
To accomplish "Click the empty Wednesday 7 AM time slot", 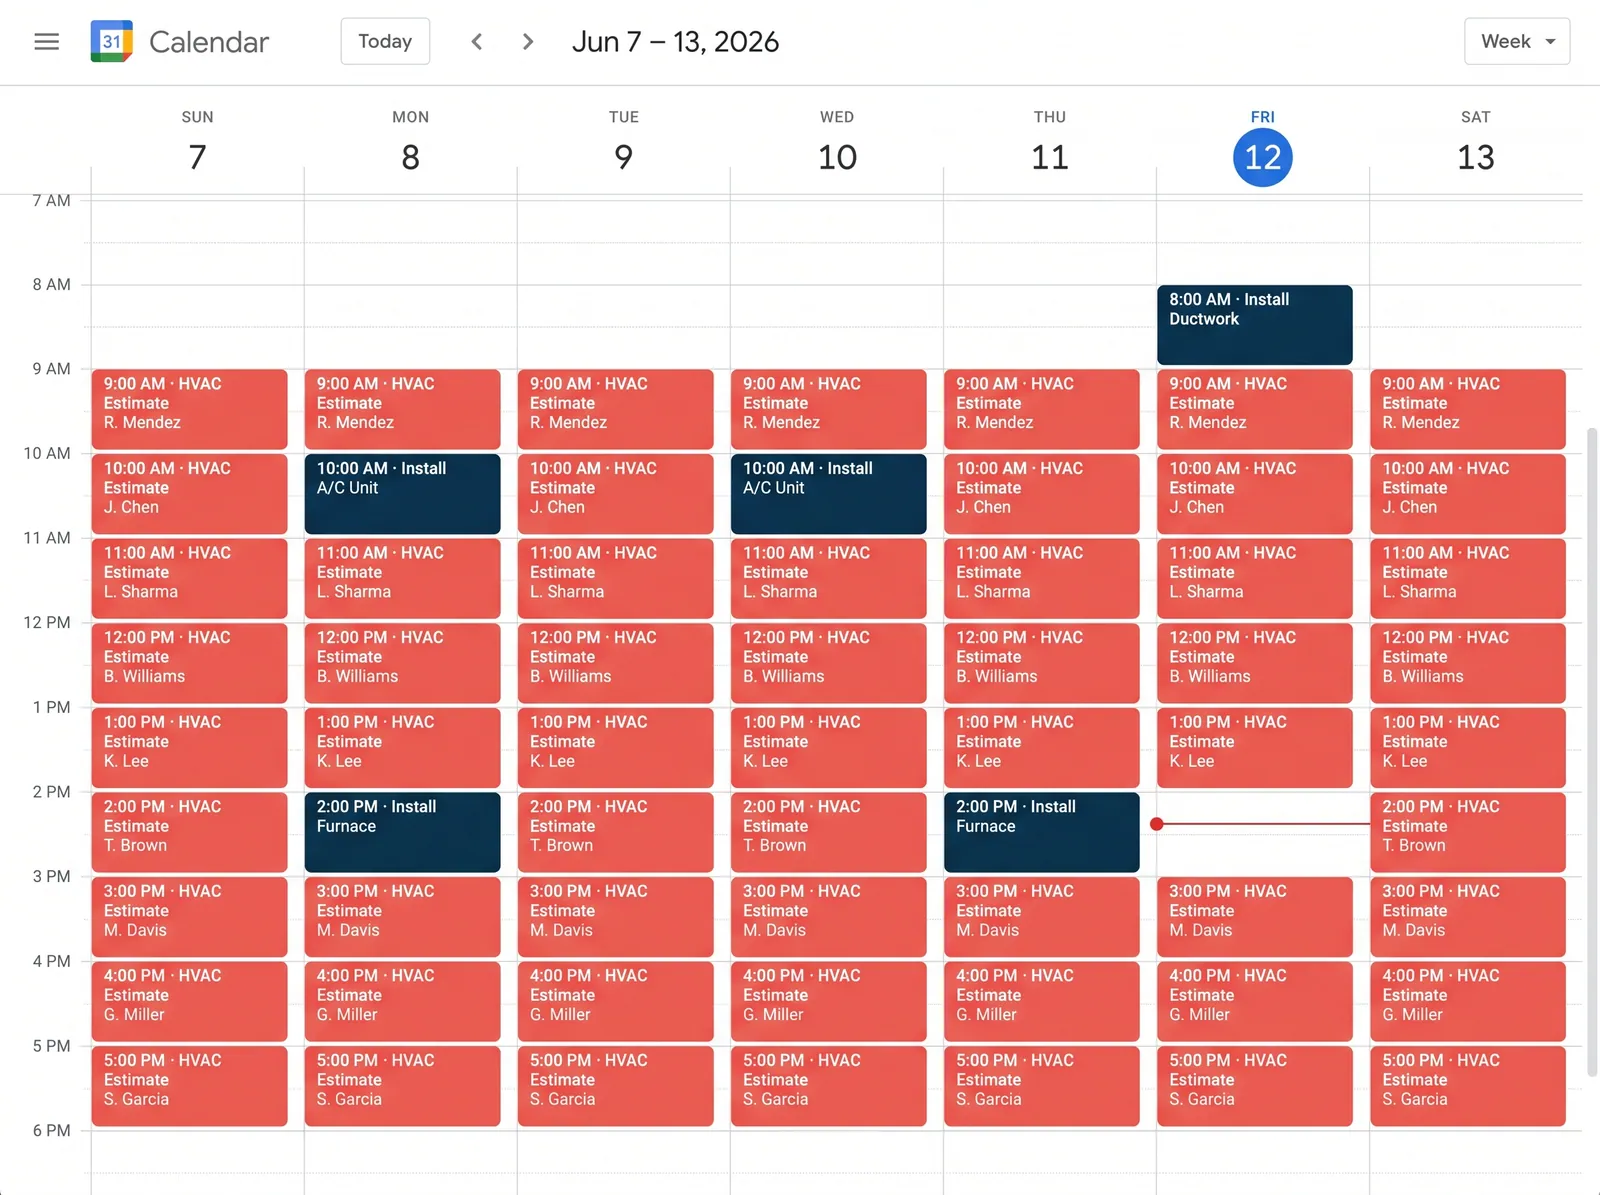I will pyautogui.click(x=837, y=242).
